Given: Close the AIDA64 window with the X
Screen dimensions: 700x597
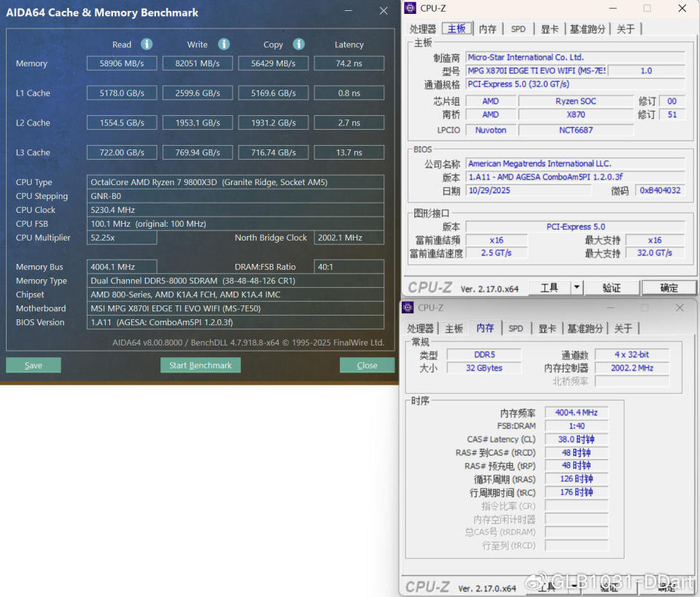Looking at the screenshot, I should tap(383, 11).
